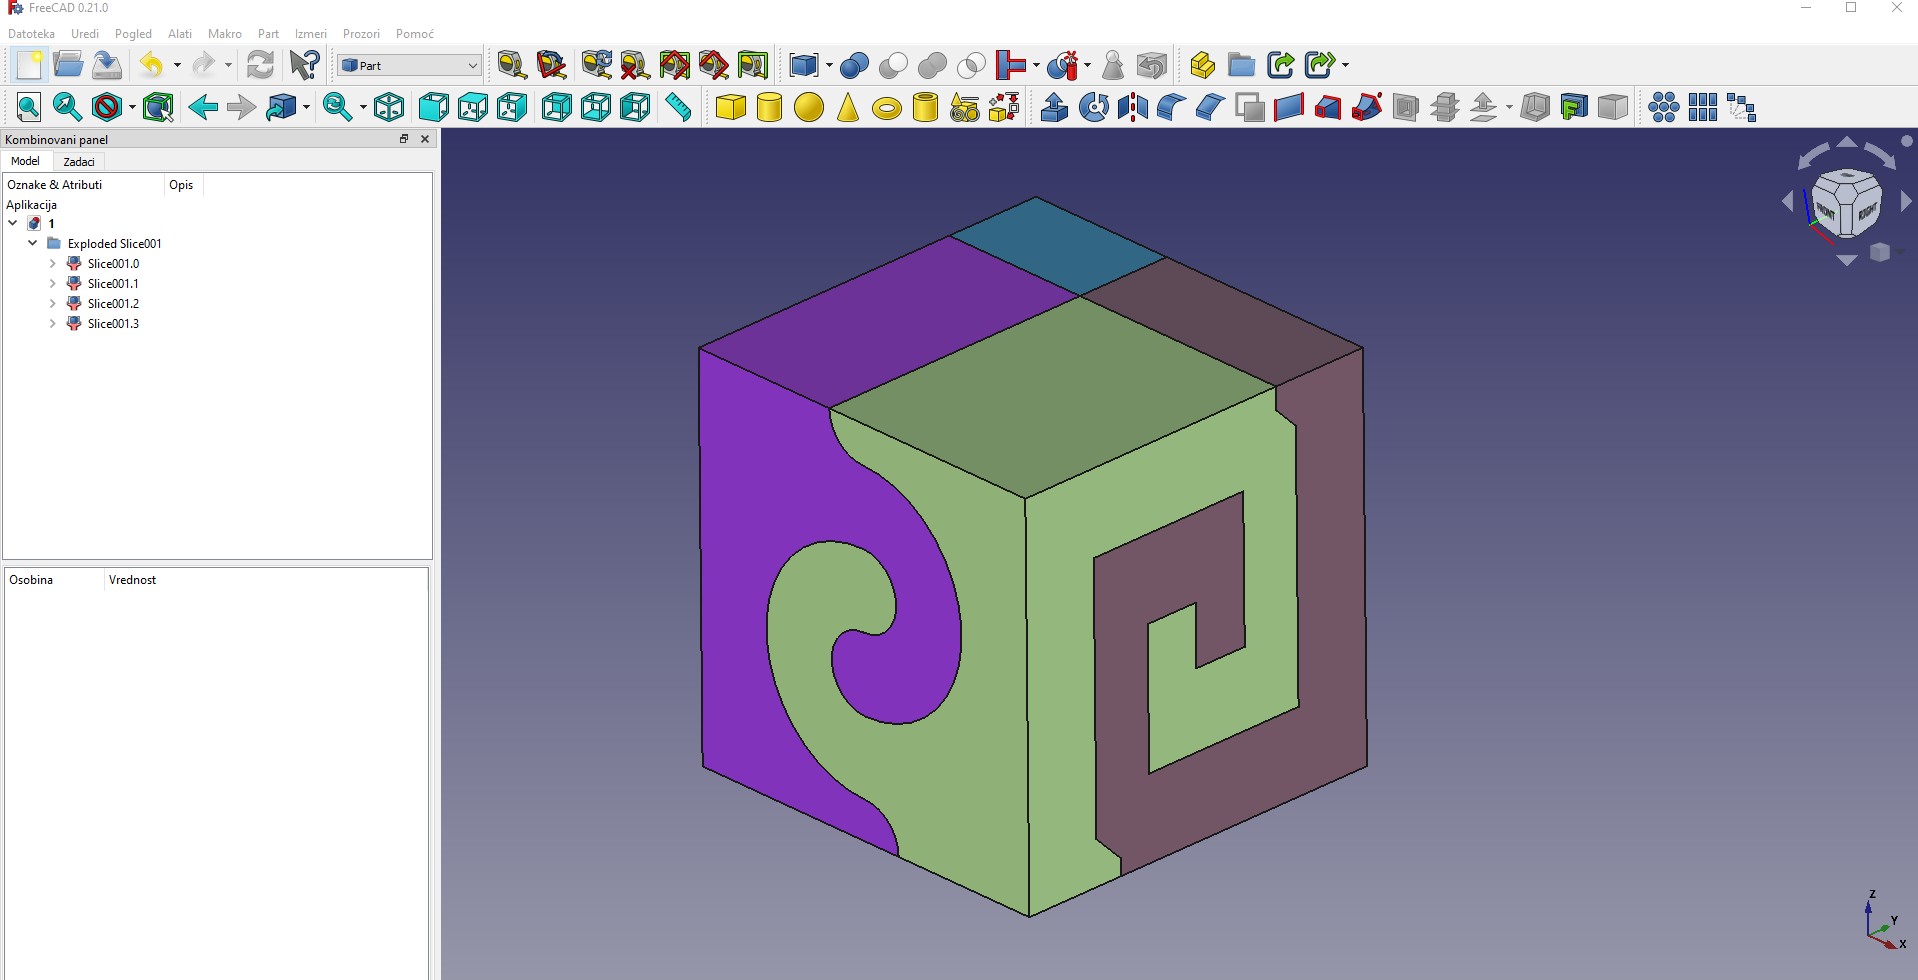Create a tube primitive
The height and width of the screenshot is (980, 1918).
pyautogui.click(x=926, y=107)
